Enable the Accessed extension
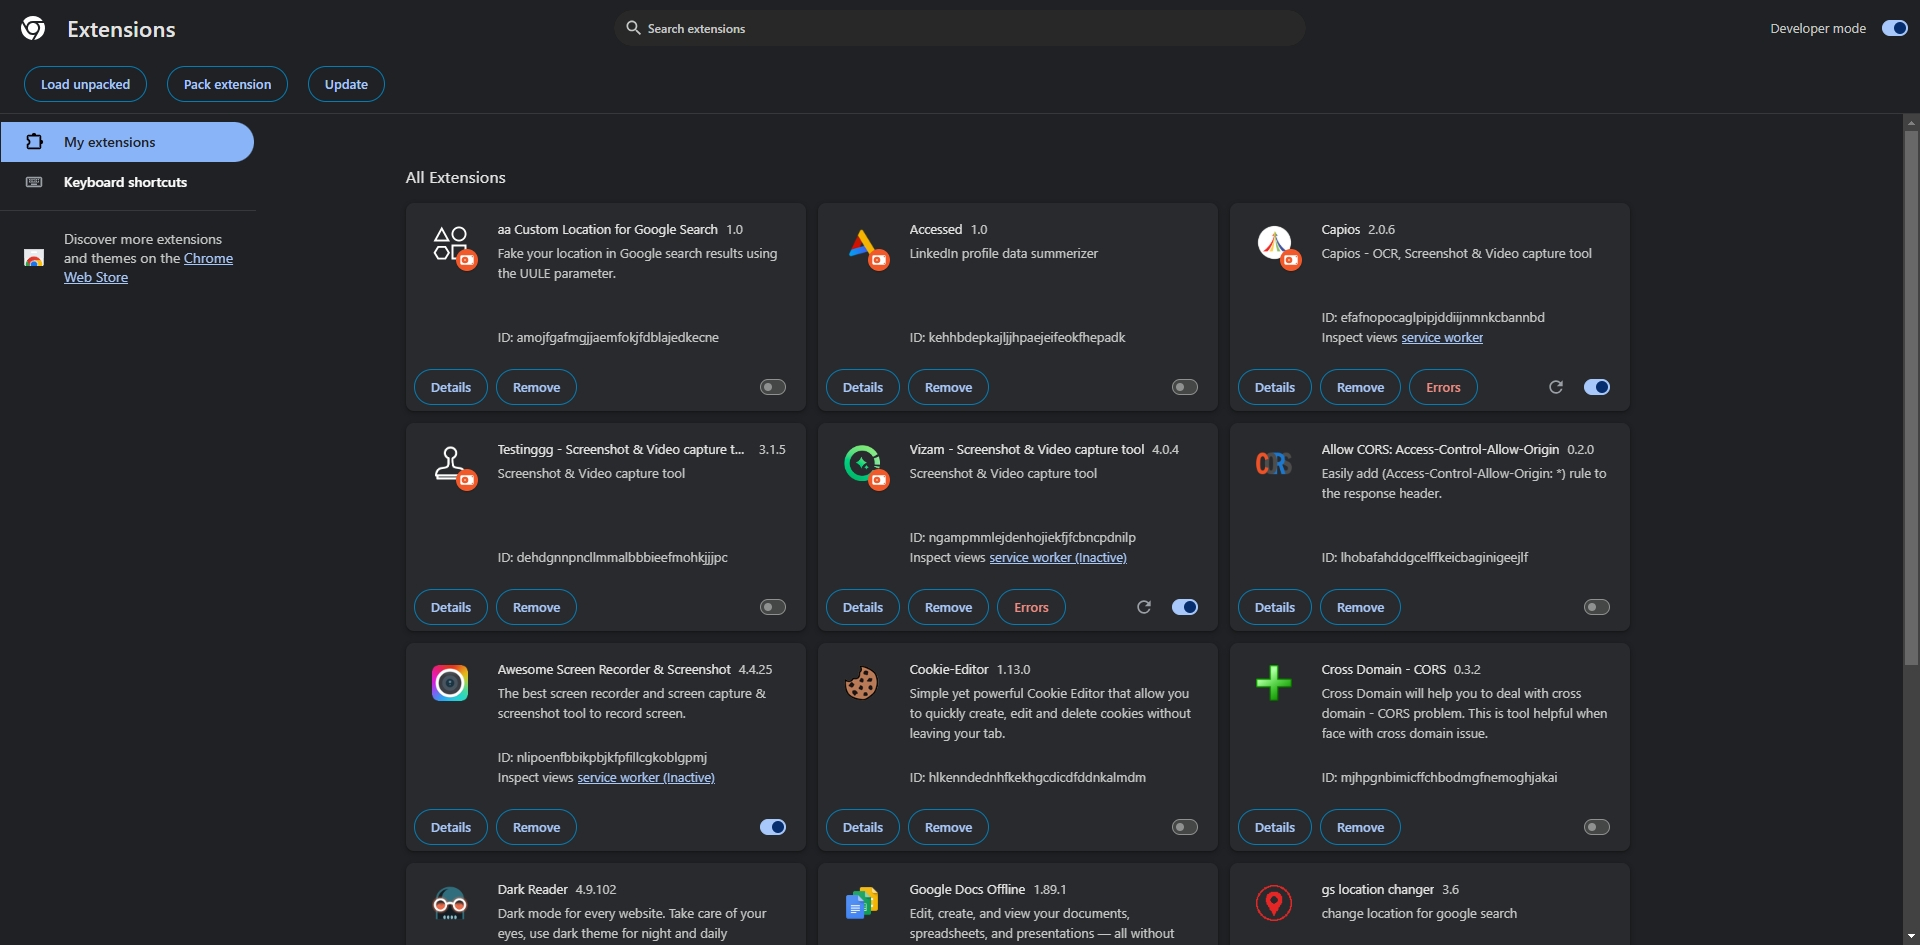1920x945 pixels. coord(1185,387)
